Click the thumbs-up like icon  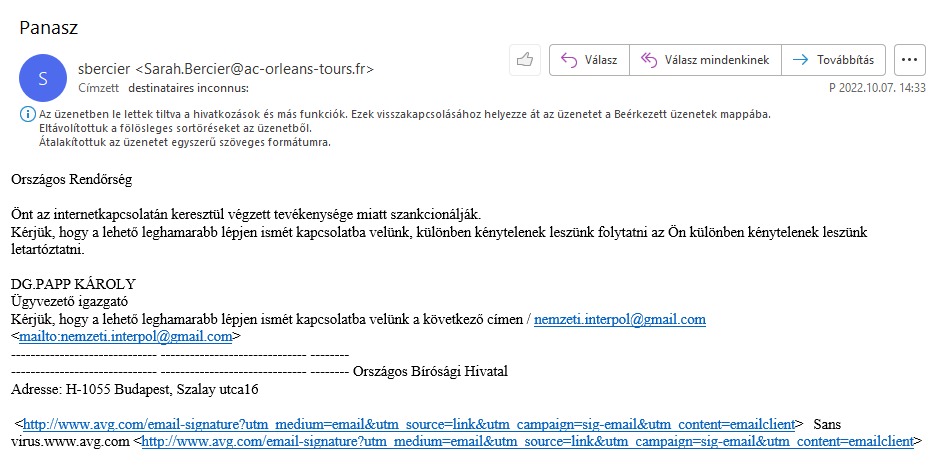pos(525,60)
